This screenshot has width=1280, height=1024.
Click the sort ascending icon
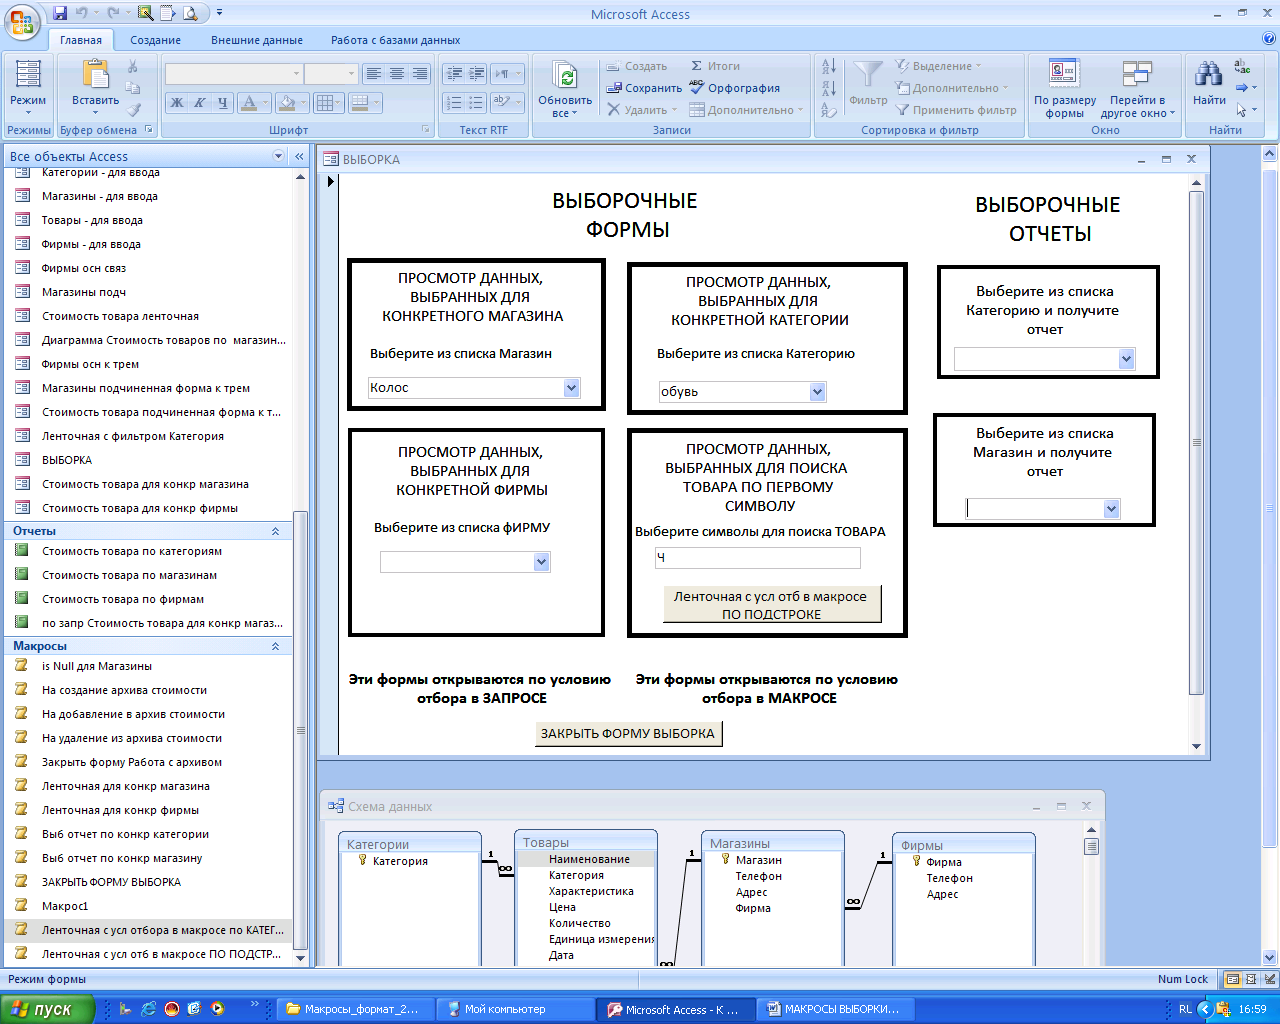[829, 66]
